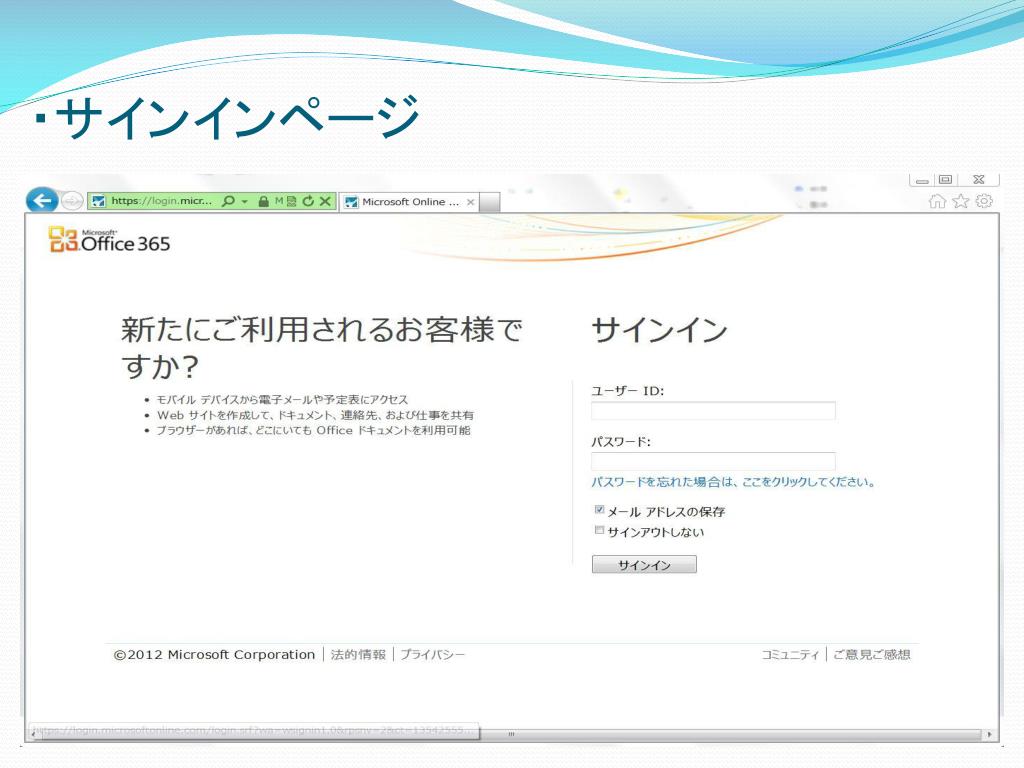Screen dimensions: 1024x768
Task: Click the padlock security icon
Action: (263, 201)
